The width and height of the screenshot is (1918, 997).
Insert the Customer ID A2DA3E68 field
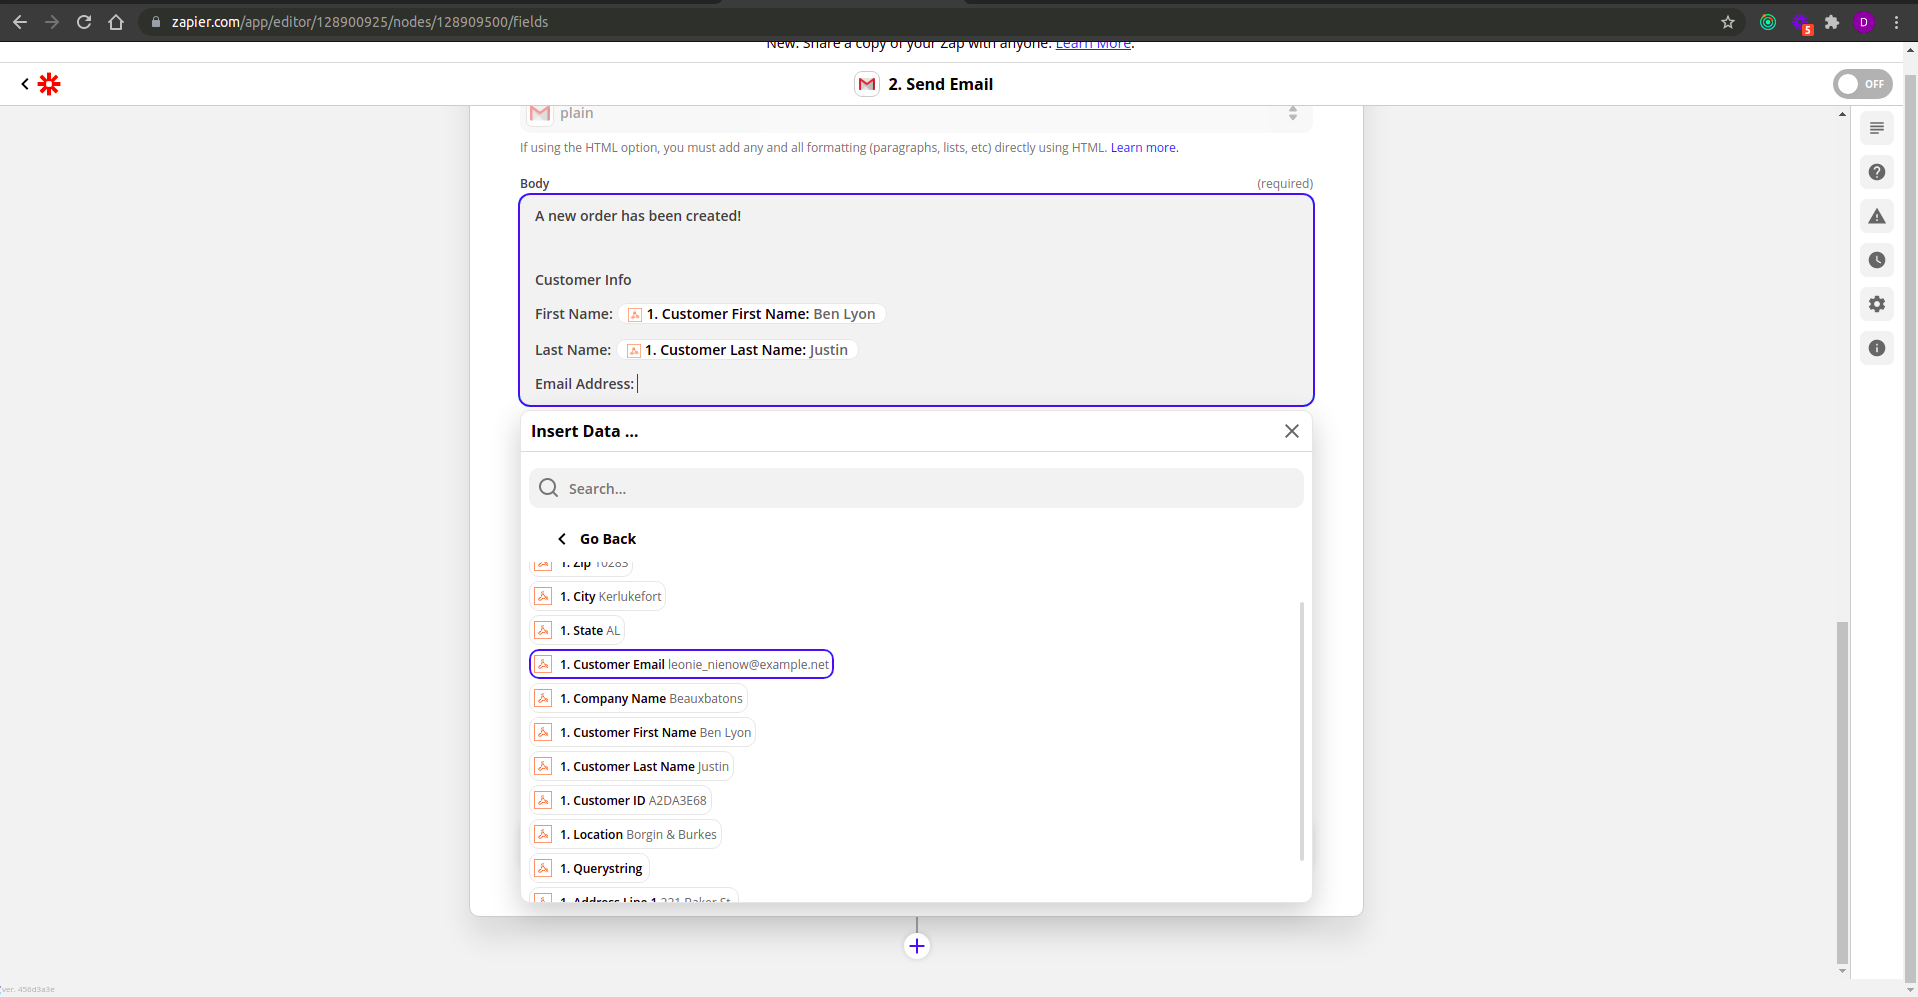click(620, 801)
